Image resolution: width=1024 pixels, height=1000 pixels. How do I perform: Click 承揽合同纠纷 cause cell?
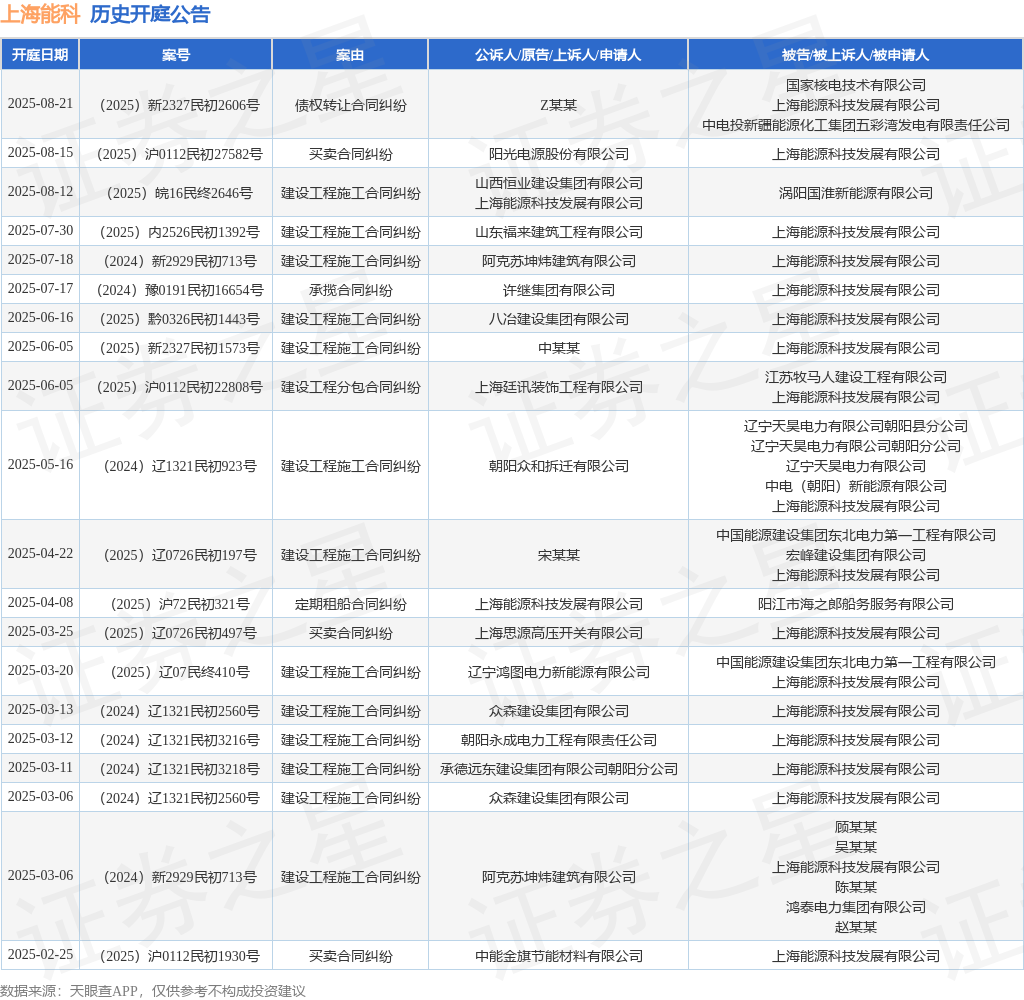[x=351, y=290]
